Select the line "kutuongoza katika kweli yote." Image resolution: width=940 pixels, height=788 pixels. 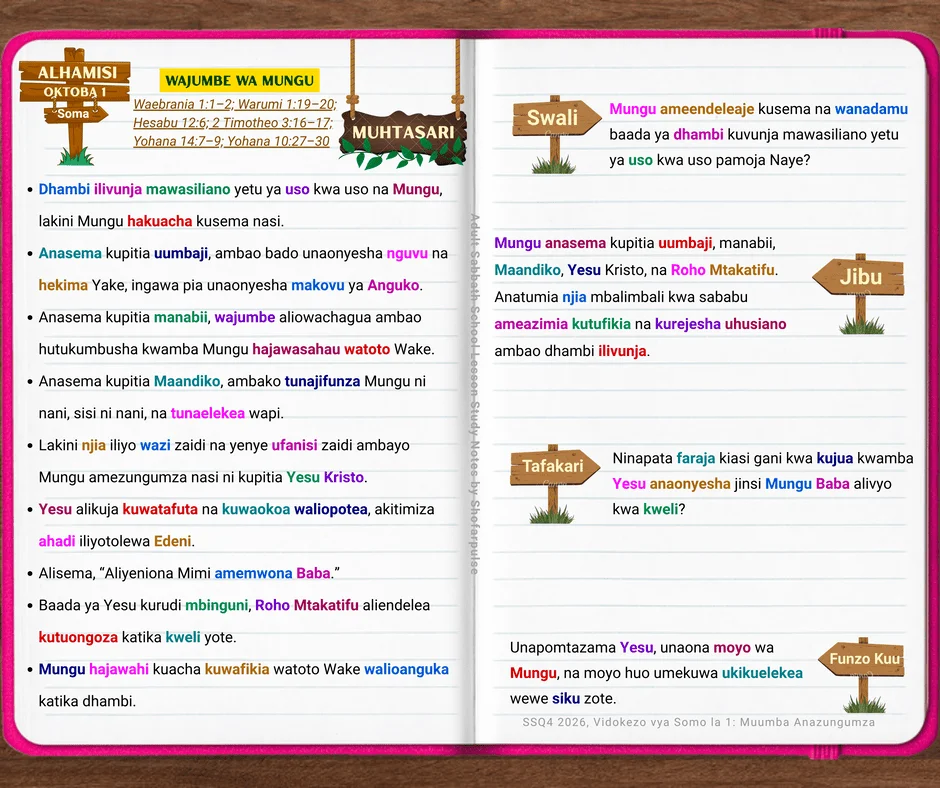[137, 637]
